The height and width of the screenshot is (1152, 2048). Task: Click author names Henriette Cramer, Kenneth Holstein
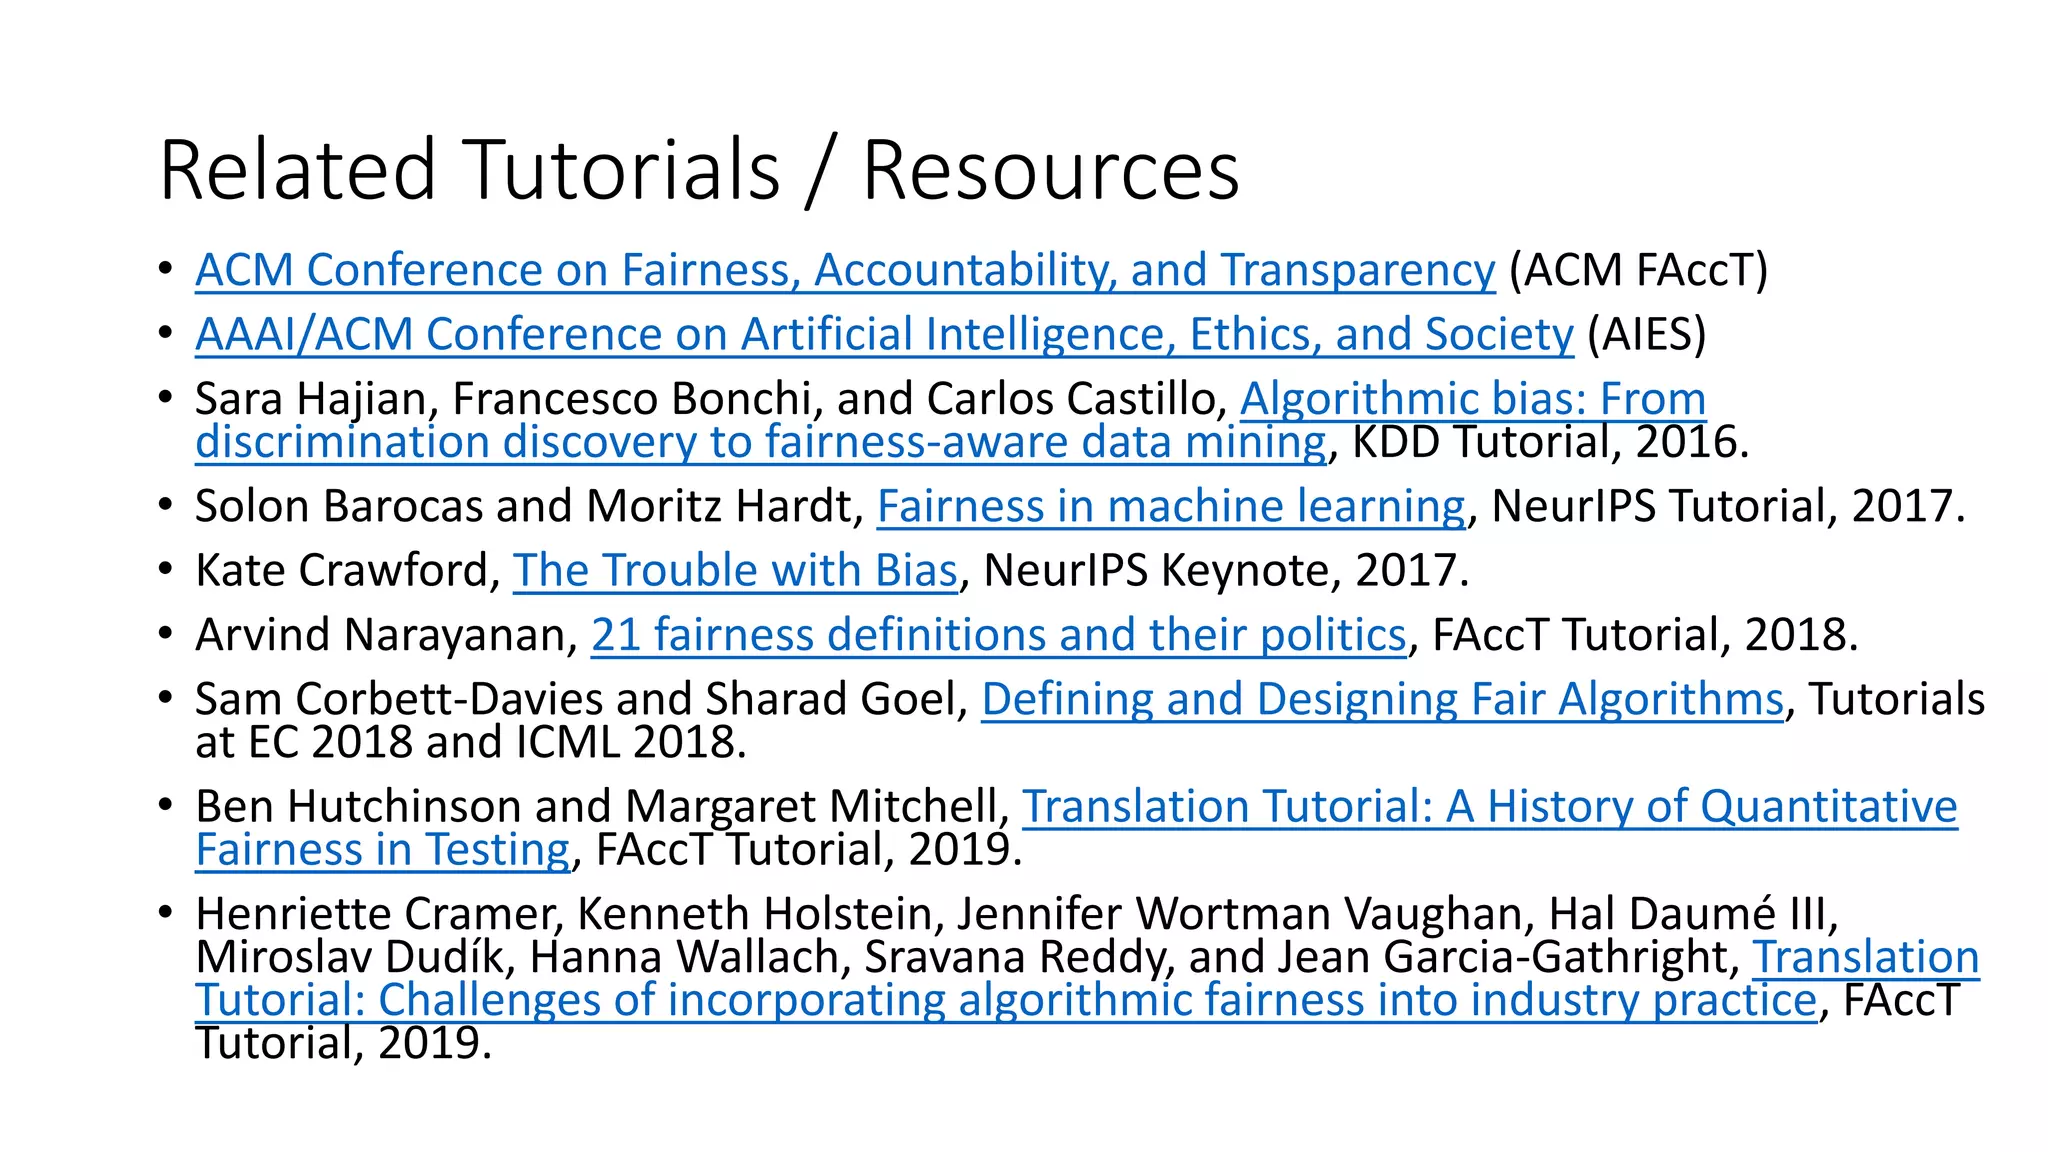(563, 914)
